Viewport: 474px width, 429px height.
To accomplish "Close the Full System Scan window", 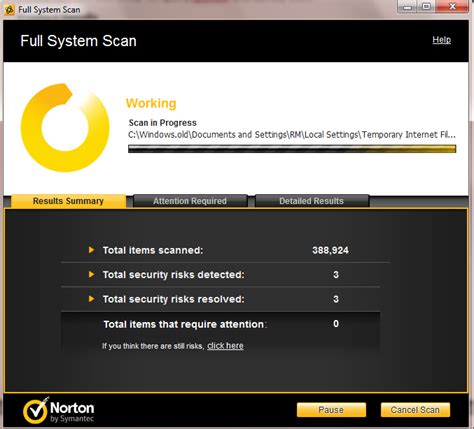I will [x=452, y=7].
